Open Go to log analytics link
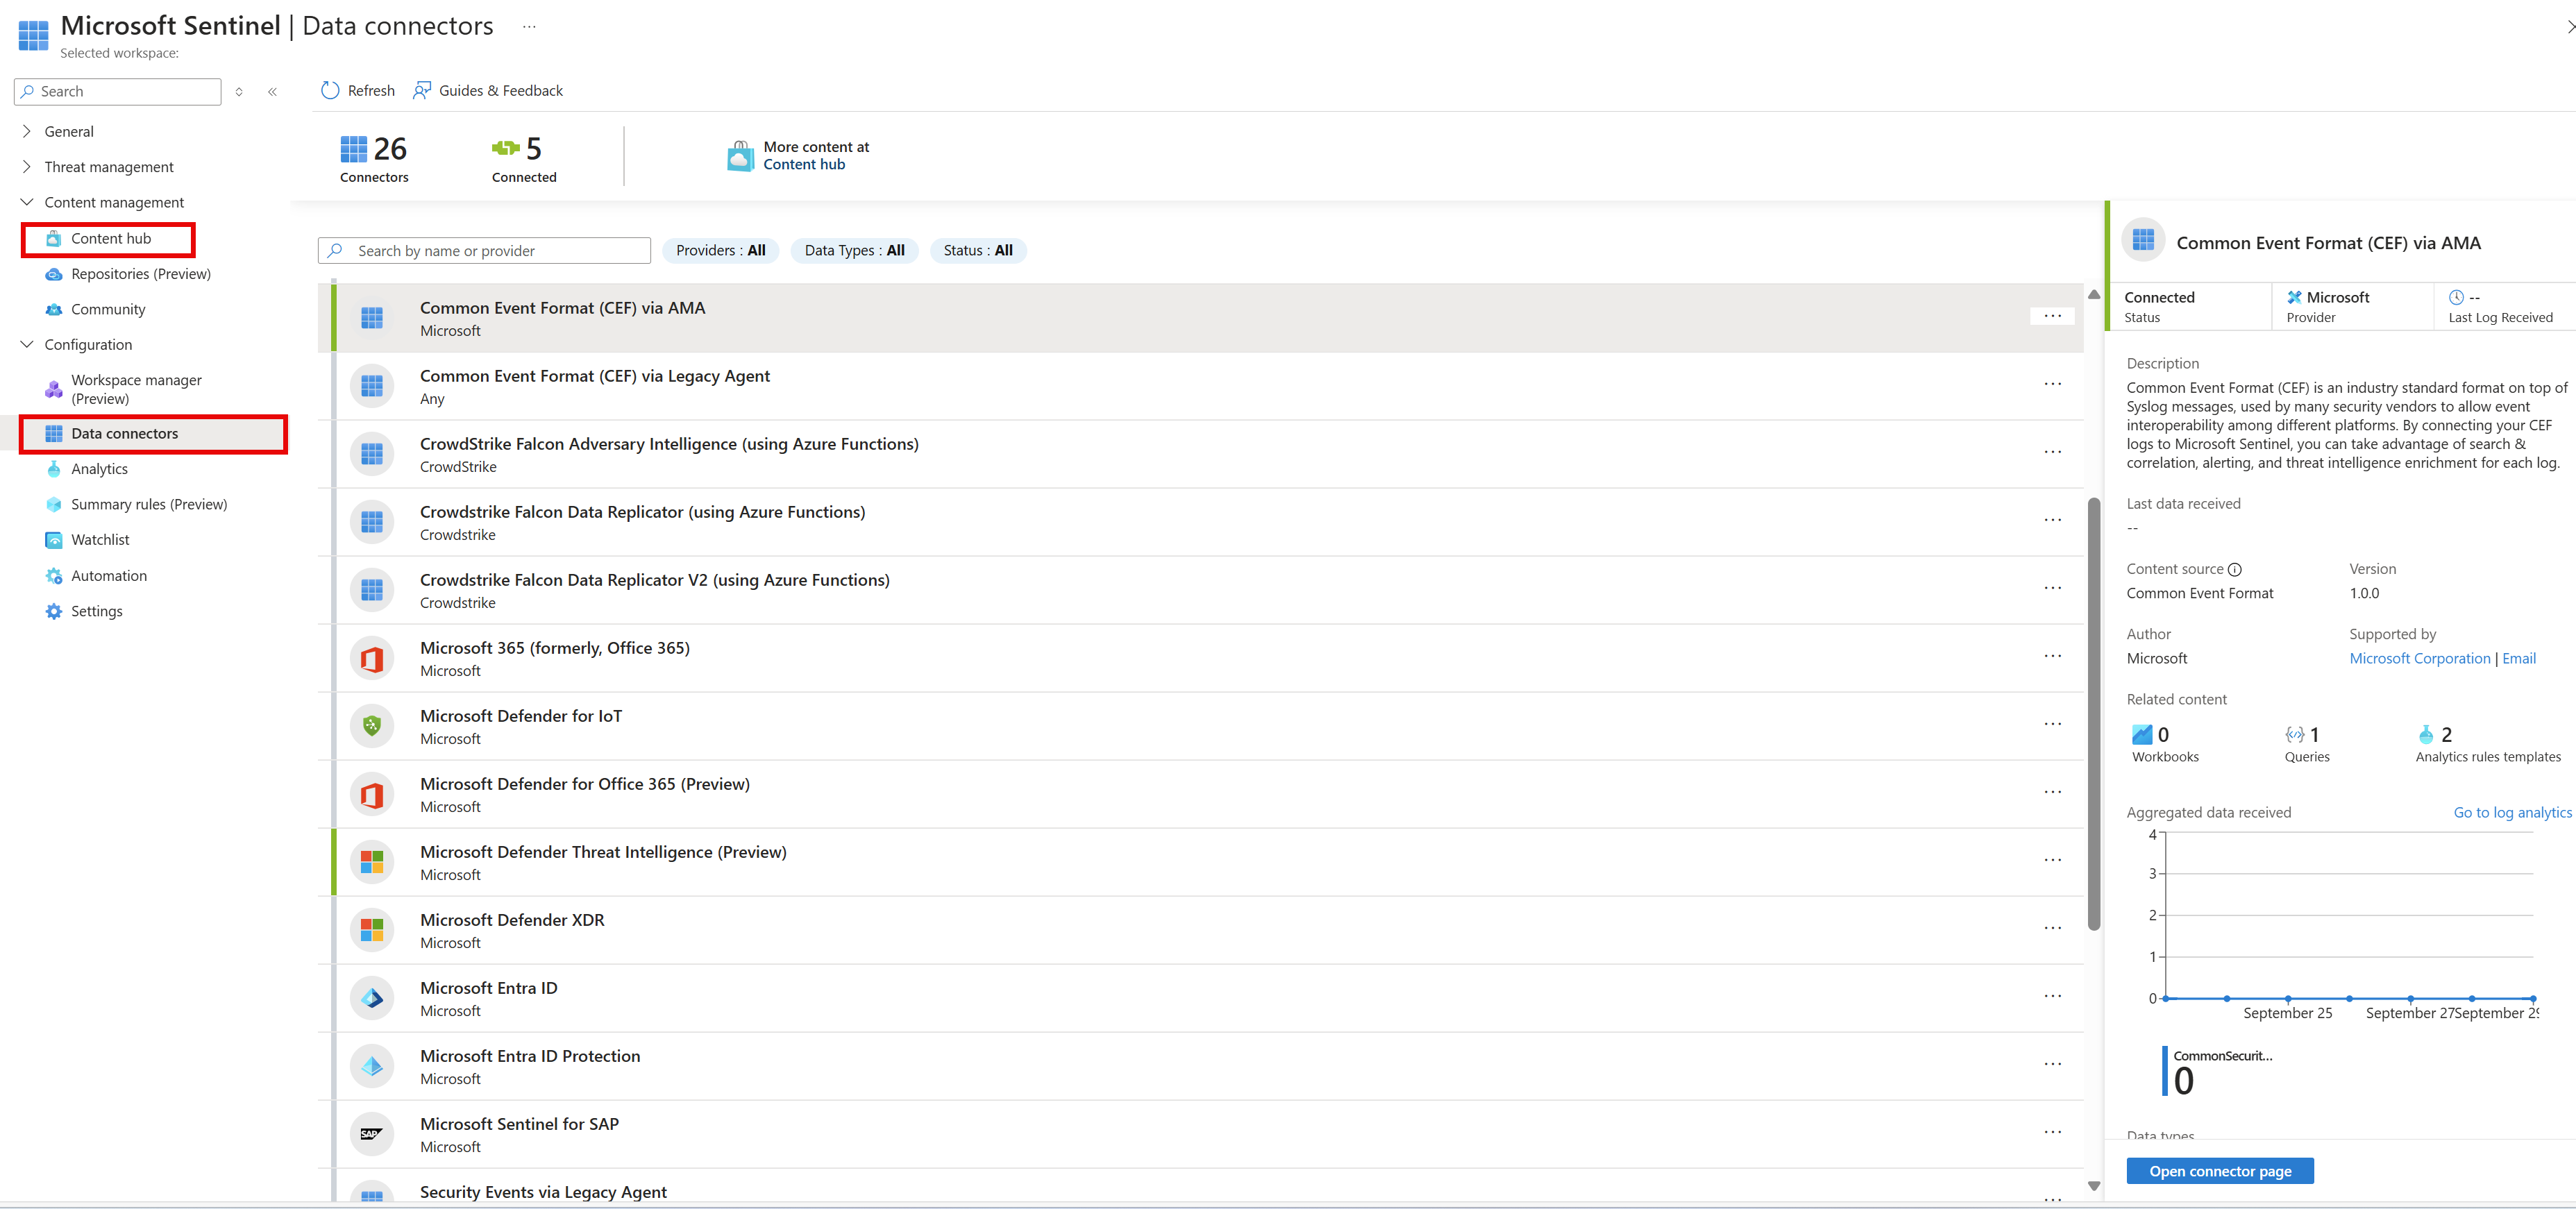The image size is (2576, 1209). 2512,812
